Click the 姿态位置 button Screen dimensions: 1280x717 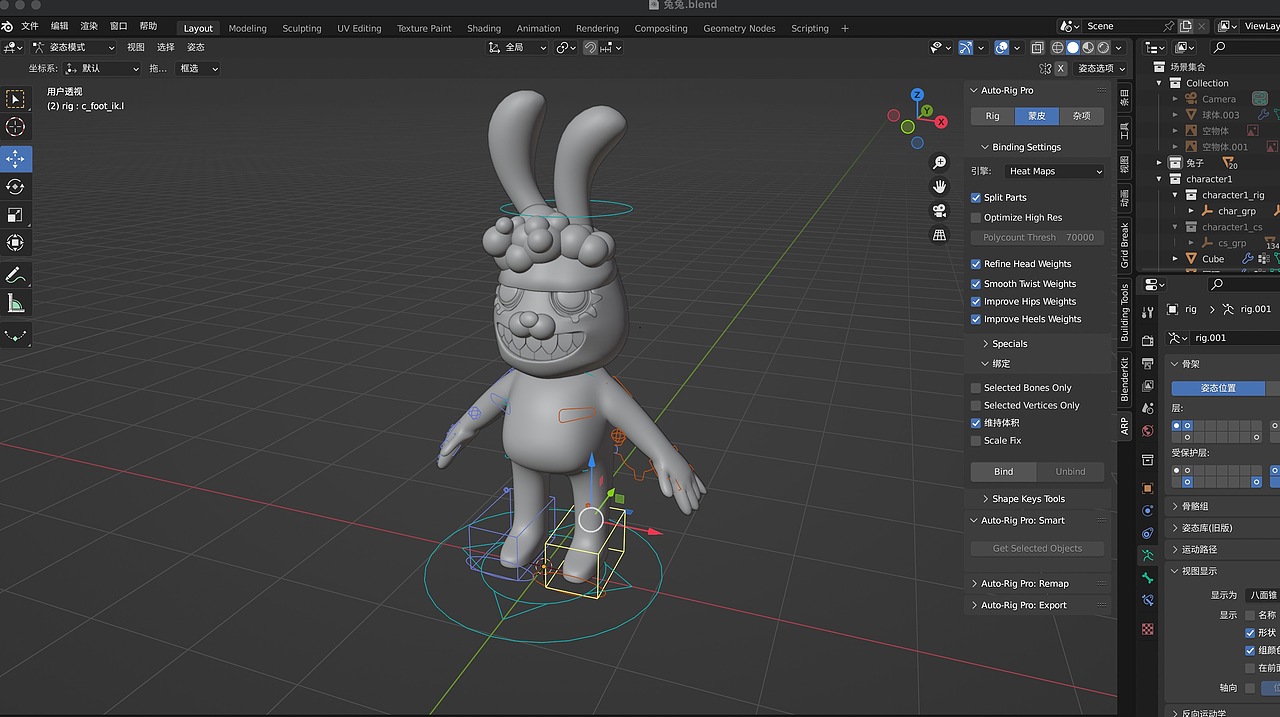coord(1218,388)
